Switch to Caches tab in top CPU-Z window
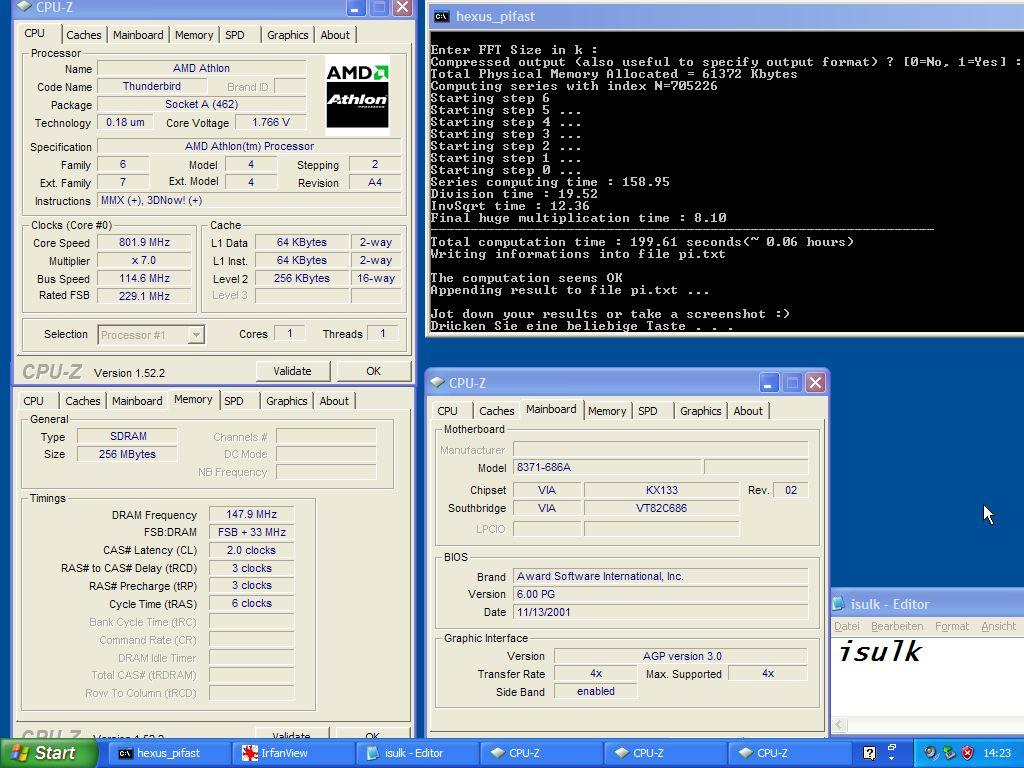Image resolution: width=1024 pixels, height=768 pixels. [x=84, y=35]
